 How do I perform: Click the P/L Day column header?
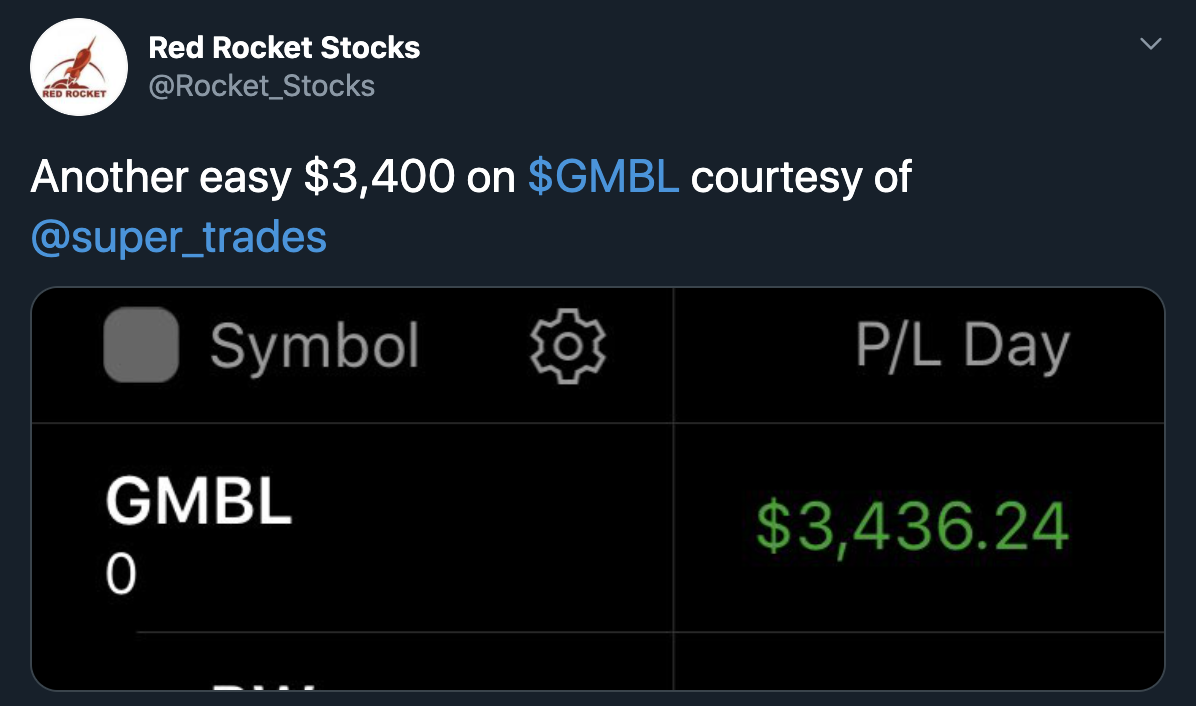(962, 346)
